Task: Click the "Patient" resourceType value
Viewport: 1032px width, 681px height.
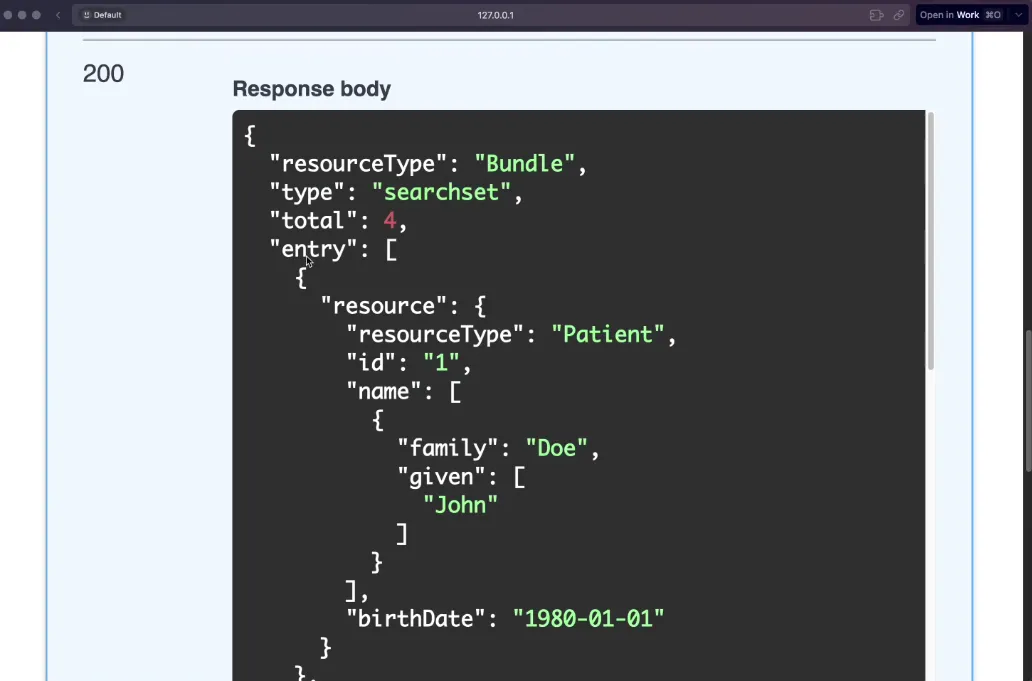Action: pyautogui.click(x=607, y=334)
